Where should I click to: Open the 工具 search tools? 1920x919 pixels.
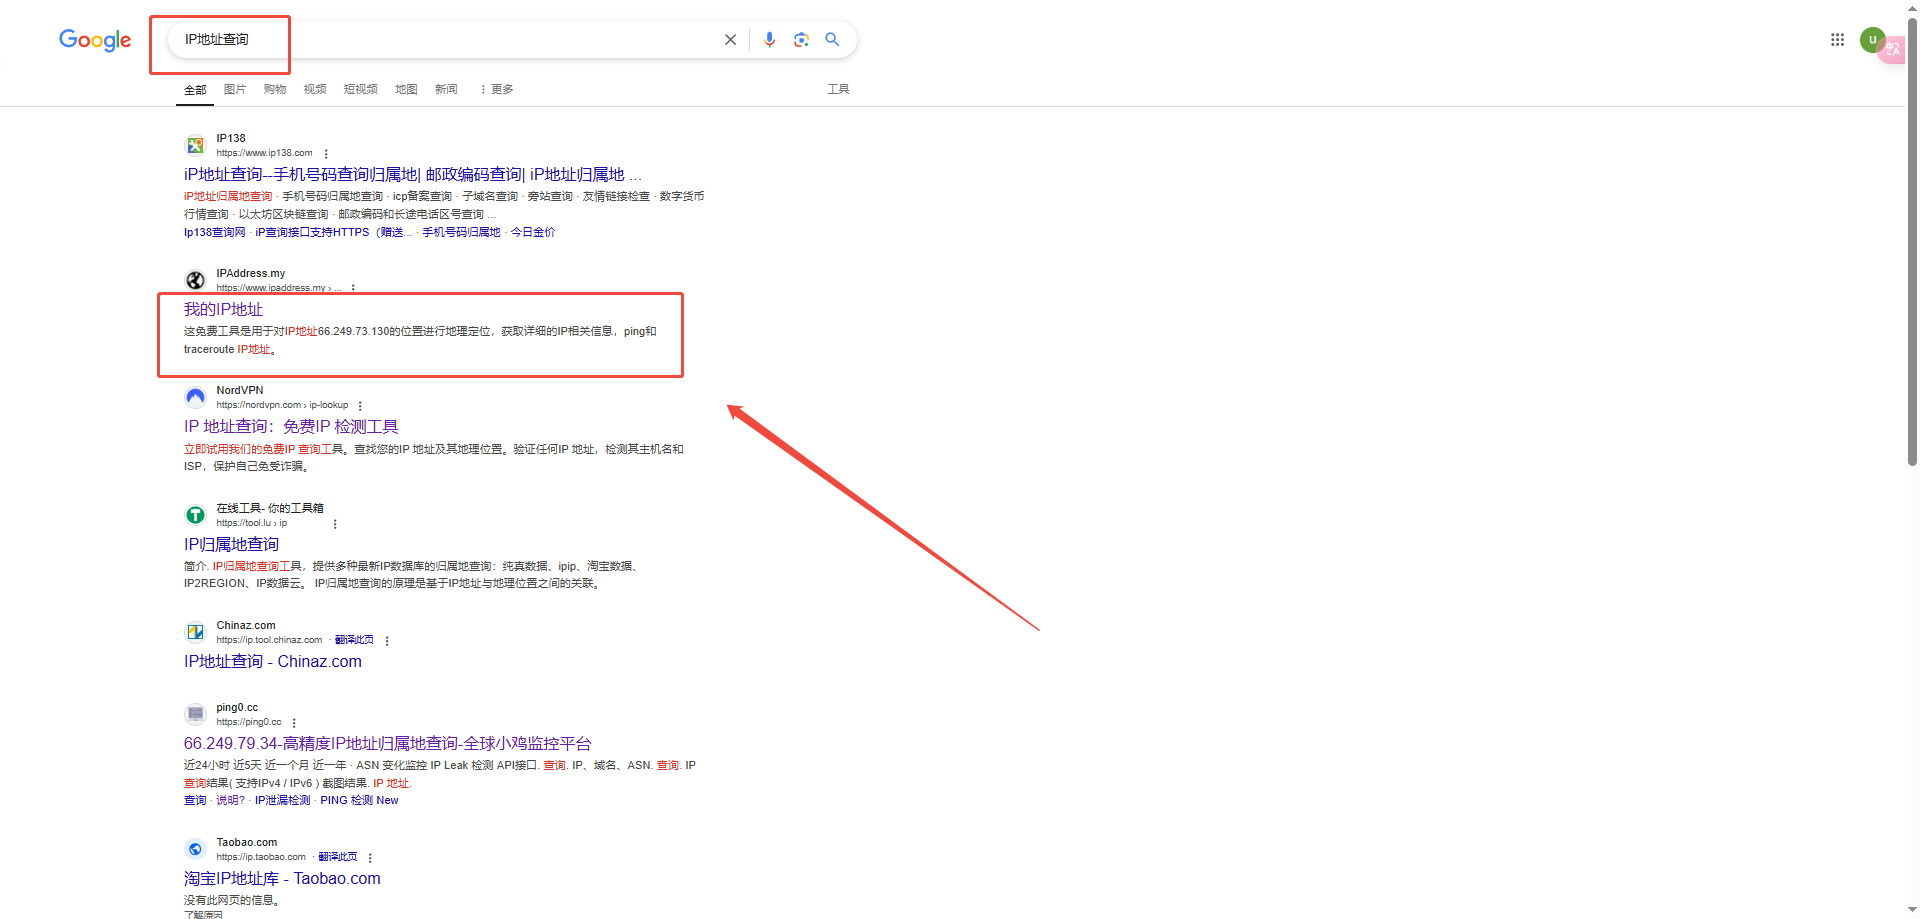pos(838,89)
